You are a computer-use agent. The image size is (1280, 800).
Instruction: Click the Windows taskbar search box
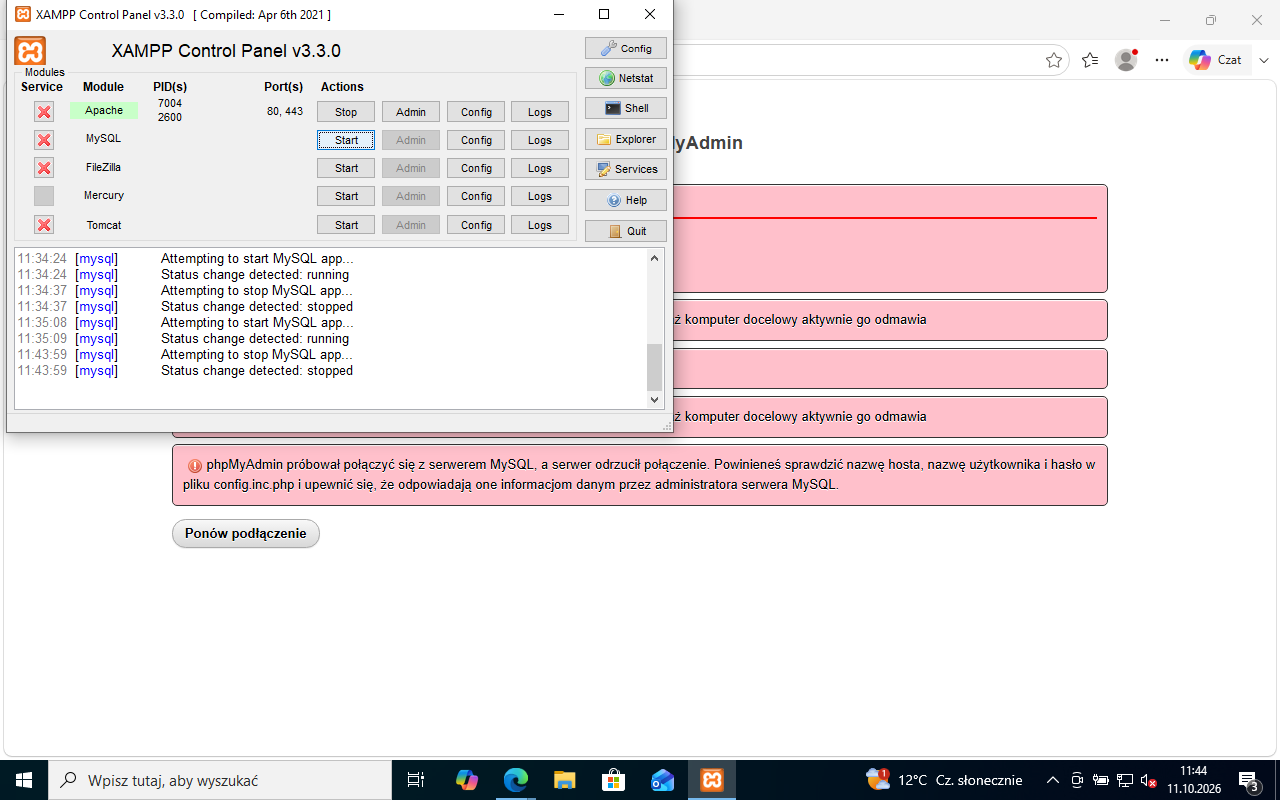pyautogui.click(x=220, y=780)
